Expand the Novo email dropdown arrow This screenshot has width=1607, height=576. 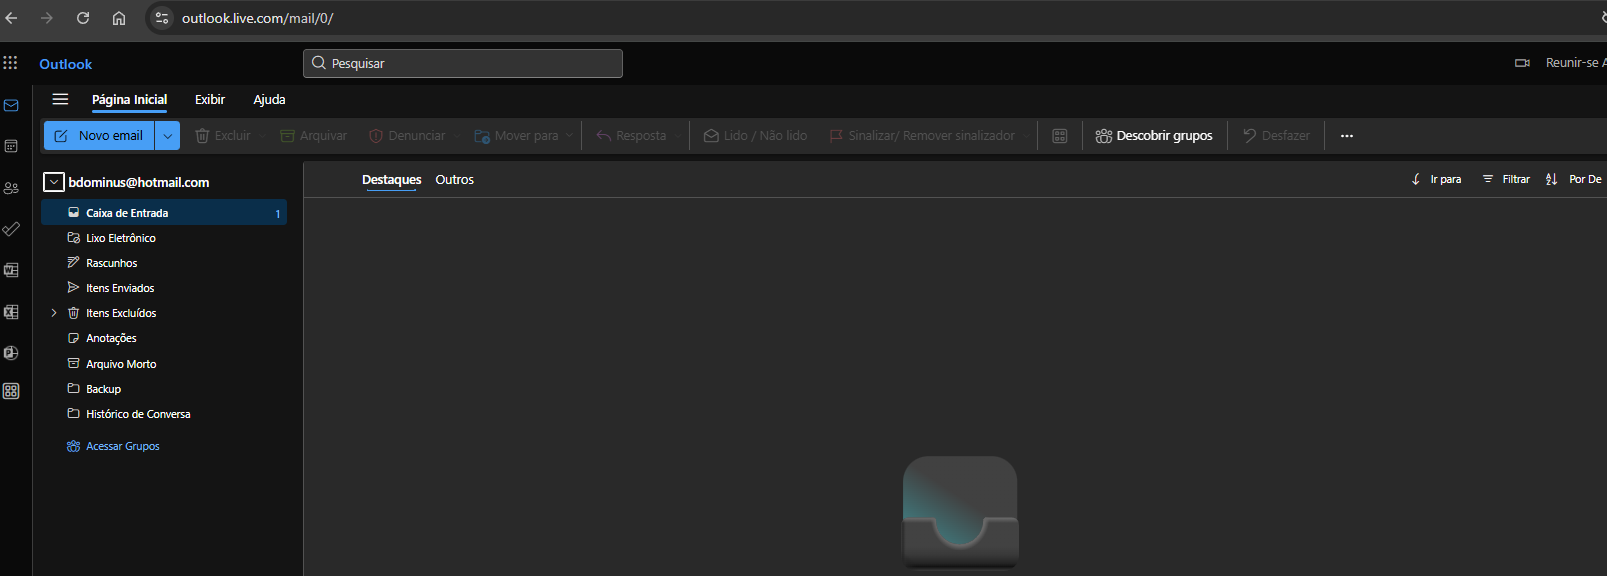pyautogui.click(x=168, y=136)
